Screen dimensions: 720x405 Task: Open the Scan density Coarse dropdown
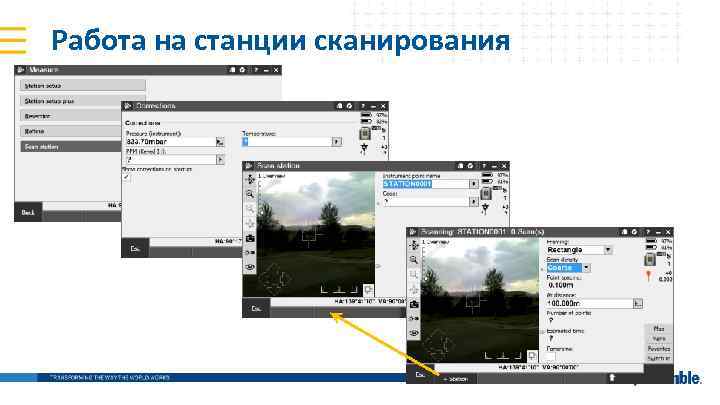[x=586, y=268]
